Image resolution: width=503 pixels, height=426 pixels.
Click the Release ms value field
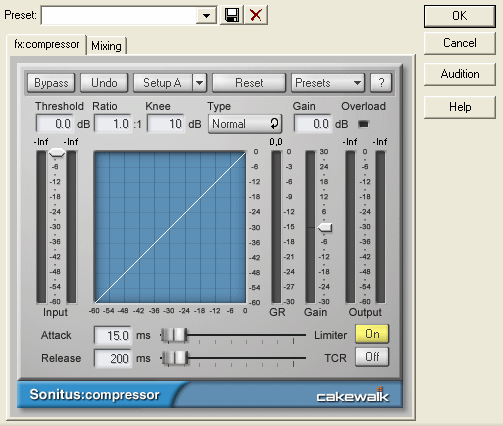tap(113, 358)
